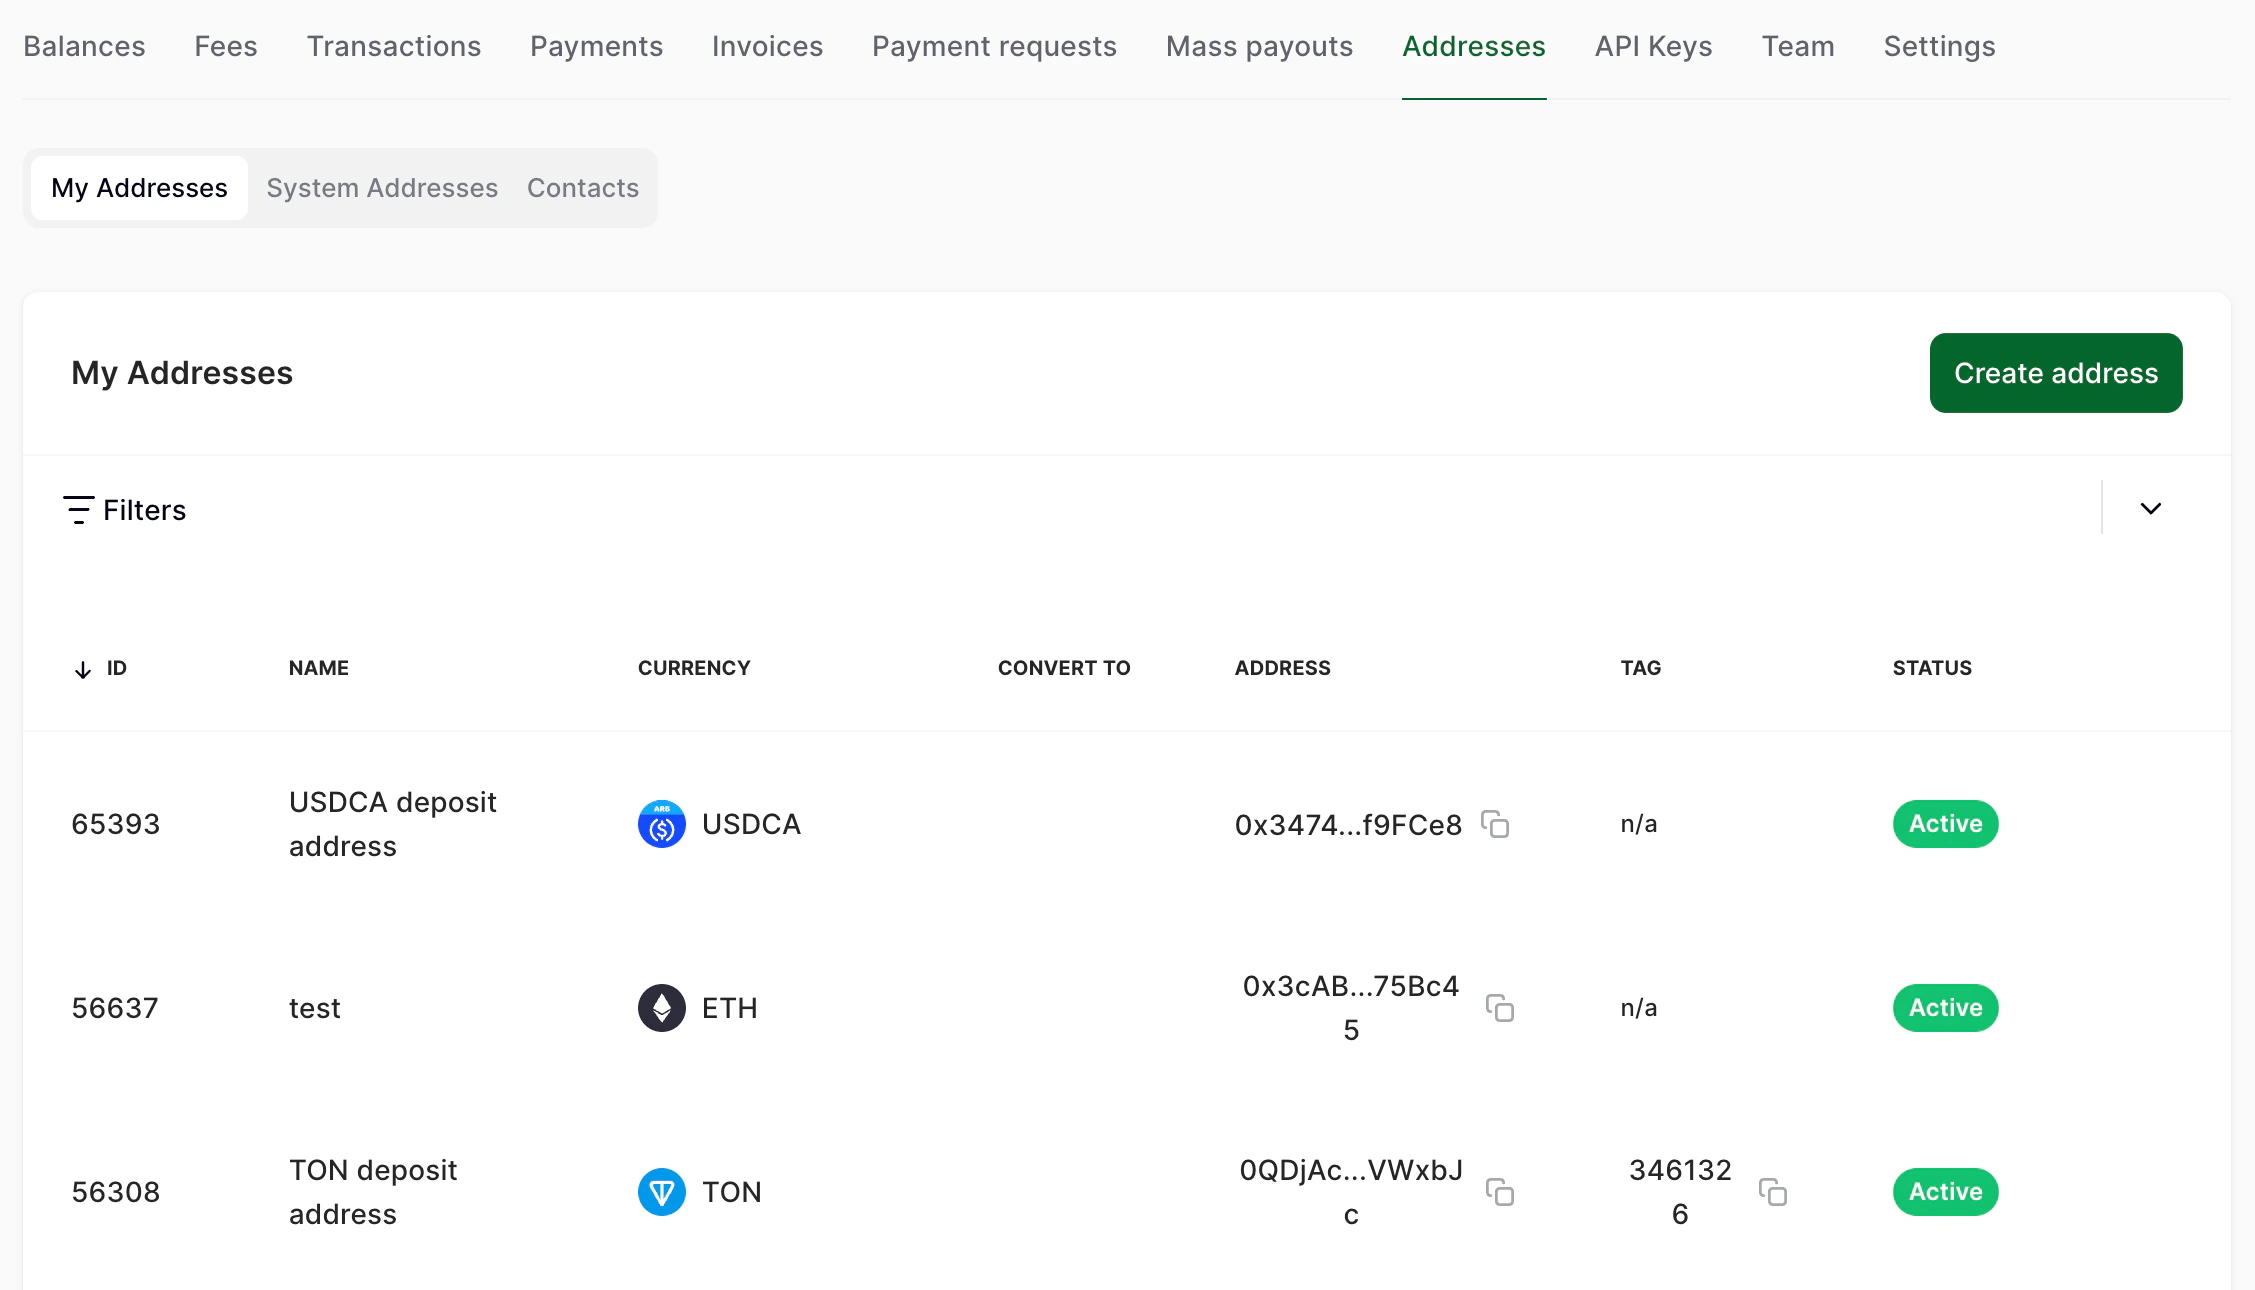
Task: Click the Active status of TON row
Action: coord(1945,1192)
